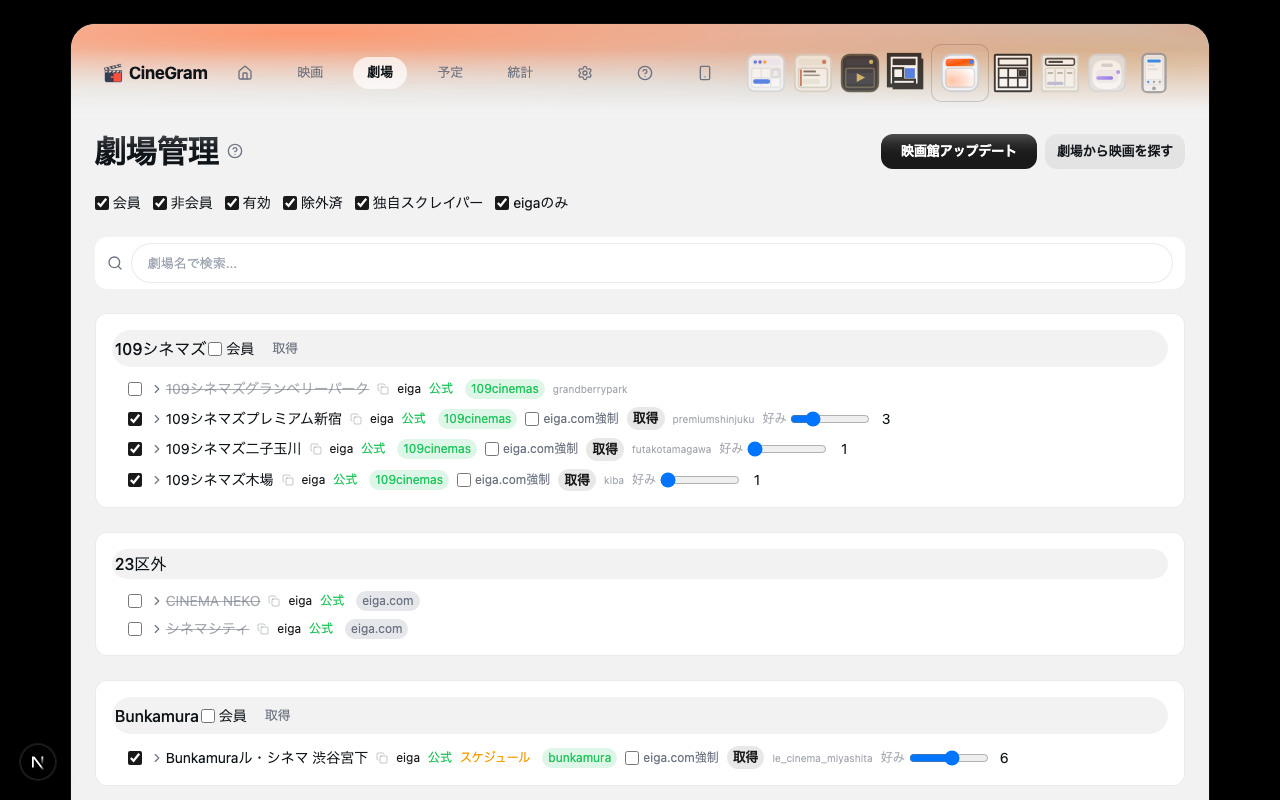The width and height of the screenshot is (1280, 800).
Task: Expand the CINEMA NEKO entry
Action: (156, 600)
